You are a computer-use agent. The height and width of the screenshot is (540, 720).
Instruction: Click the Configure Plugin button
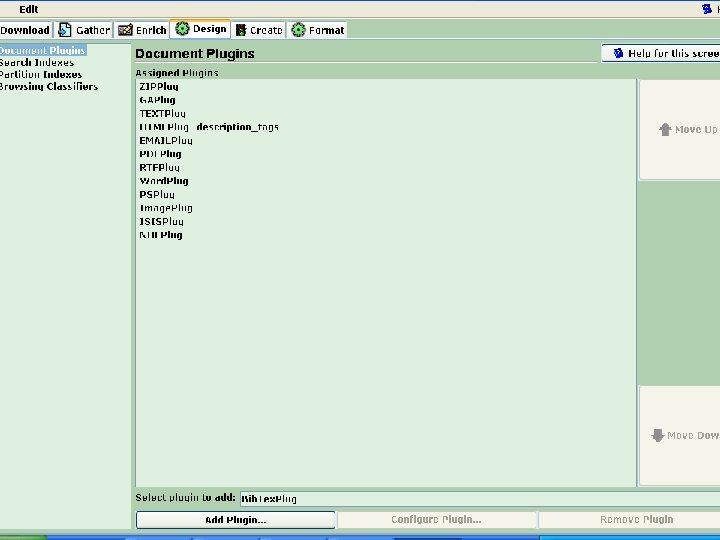[x=436, y=520]
